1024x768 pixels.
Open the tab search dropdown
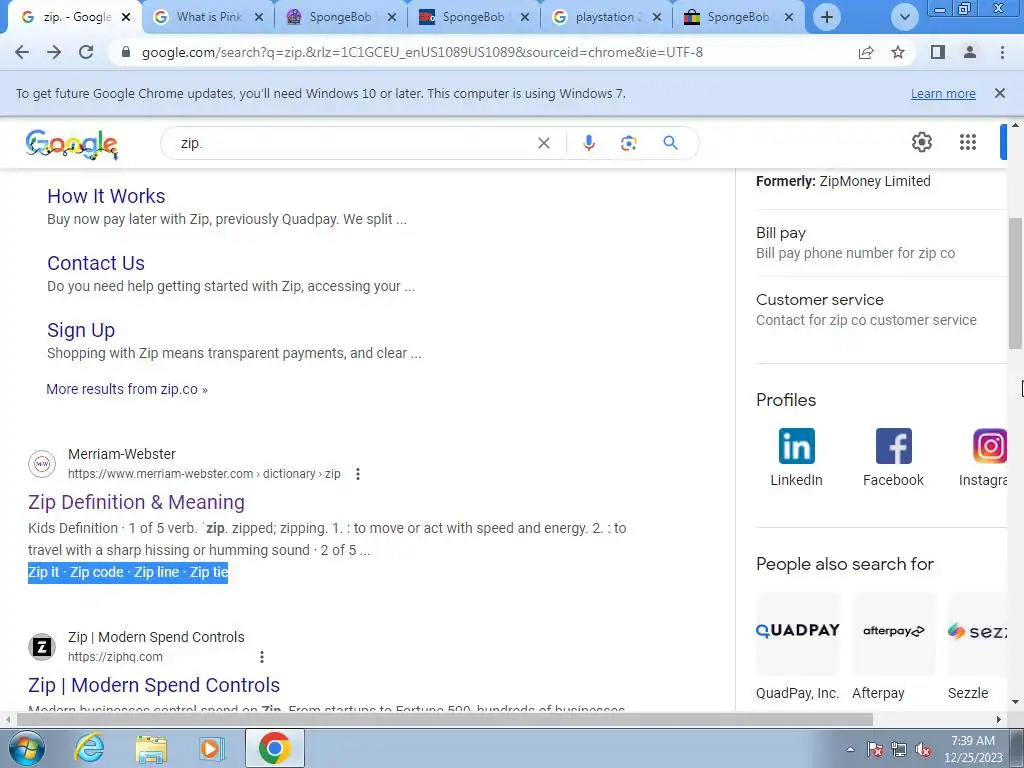coord(904,17)
